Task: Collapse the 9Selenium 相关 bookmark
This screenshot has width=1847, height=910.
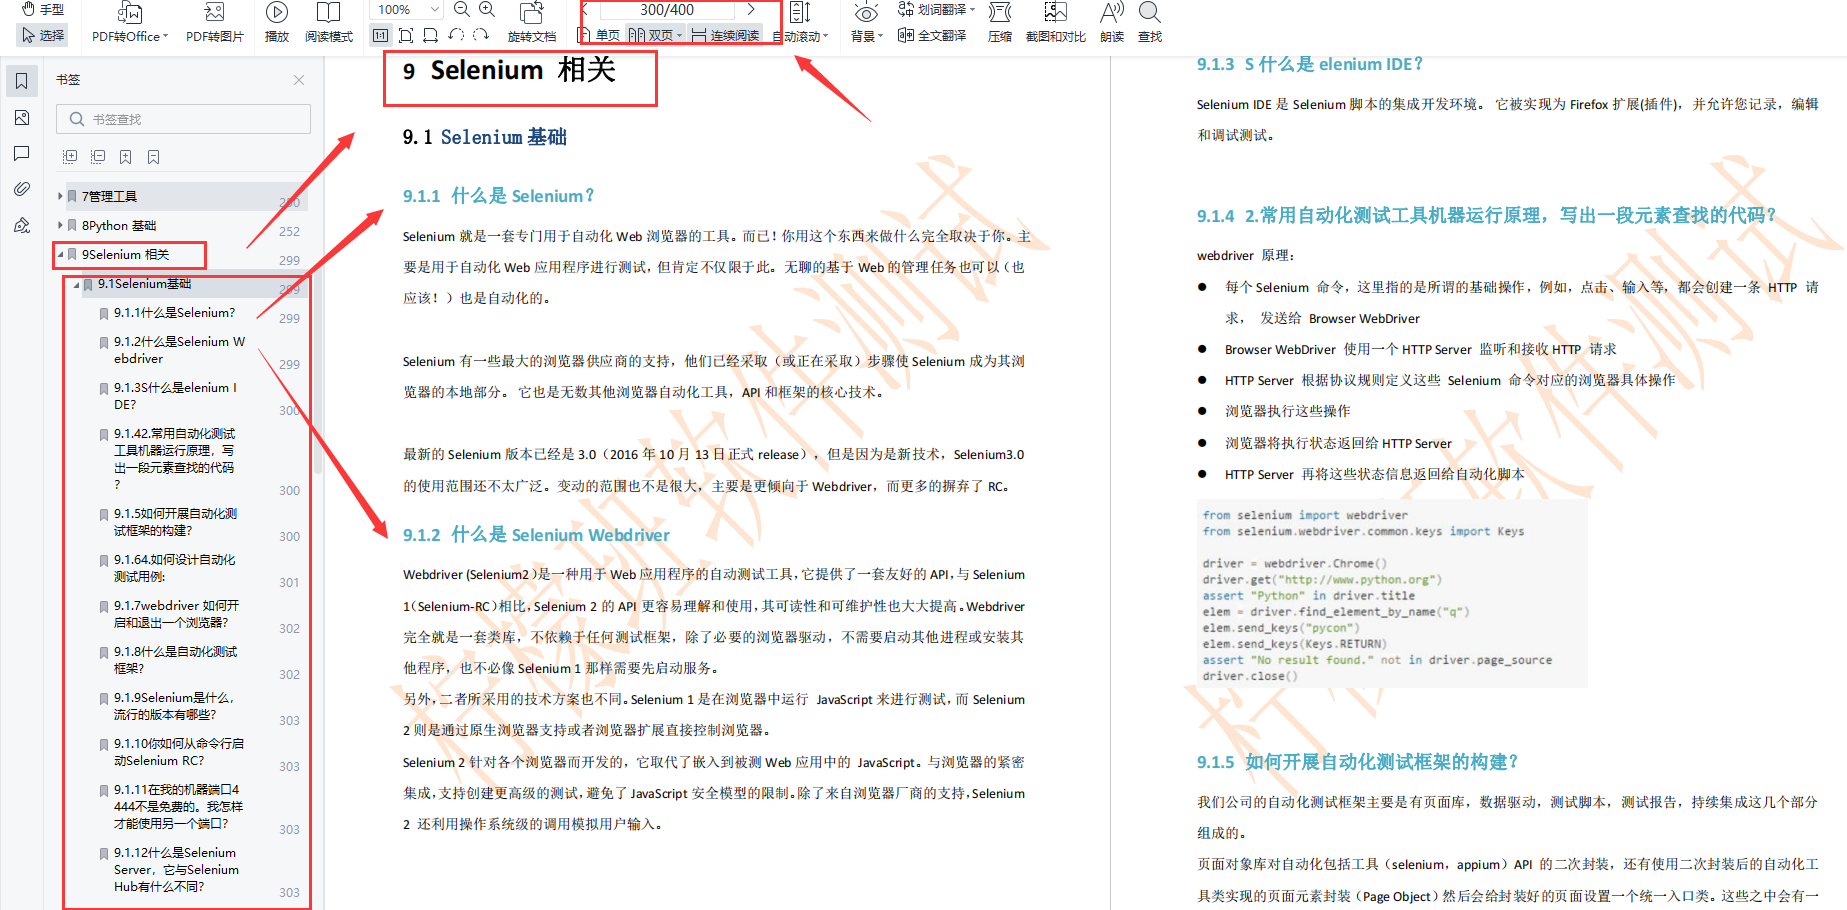Action: 60,254
